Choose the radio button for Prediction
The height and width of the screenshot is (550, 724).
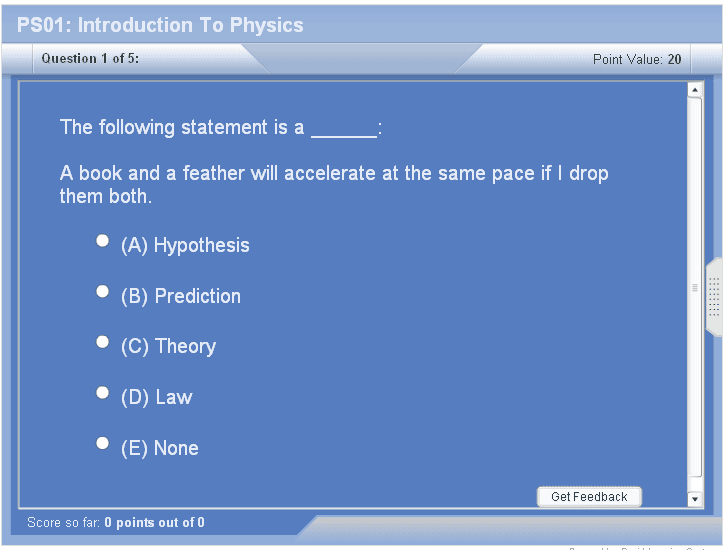[x=102, y=291]
